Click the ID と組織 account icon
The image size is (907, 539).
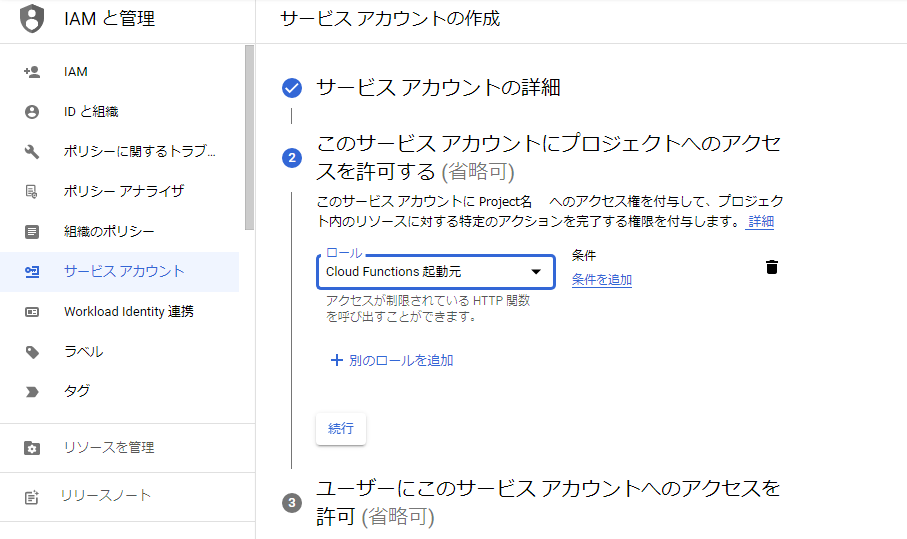[x=32, y=112]
